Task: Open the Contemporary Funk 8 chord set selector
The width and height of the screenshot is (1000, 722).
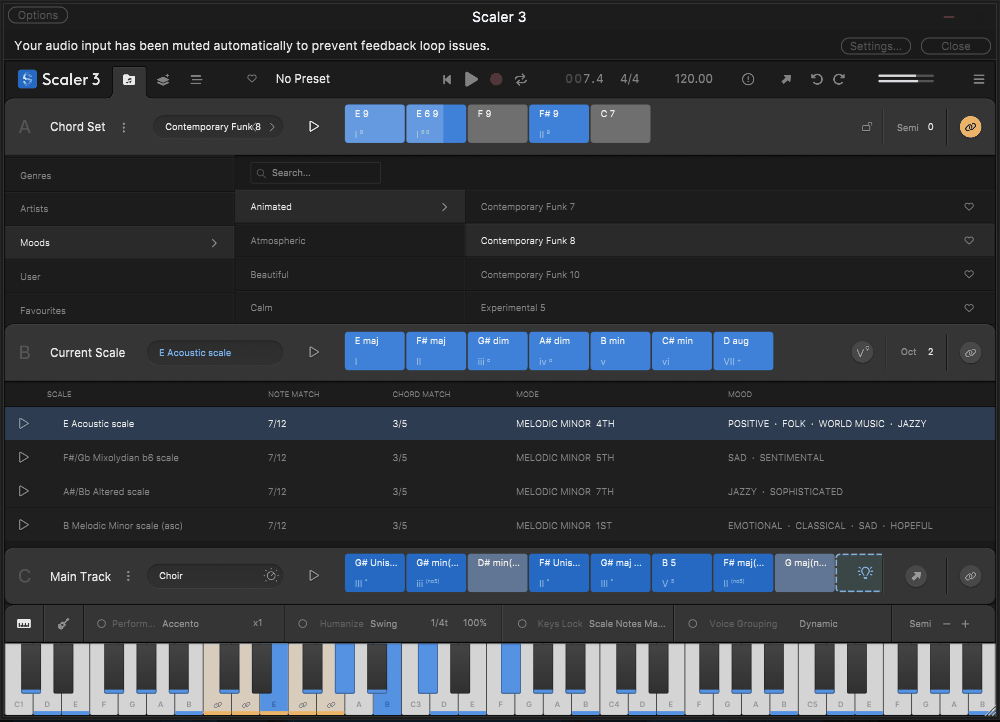Action: pyautogui.click(x=217, y=127)
